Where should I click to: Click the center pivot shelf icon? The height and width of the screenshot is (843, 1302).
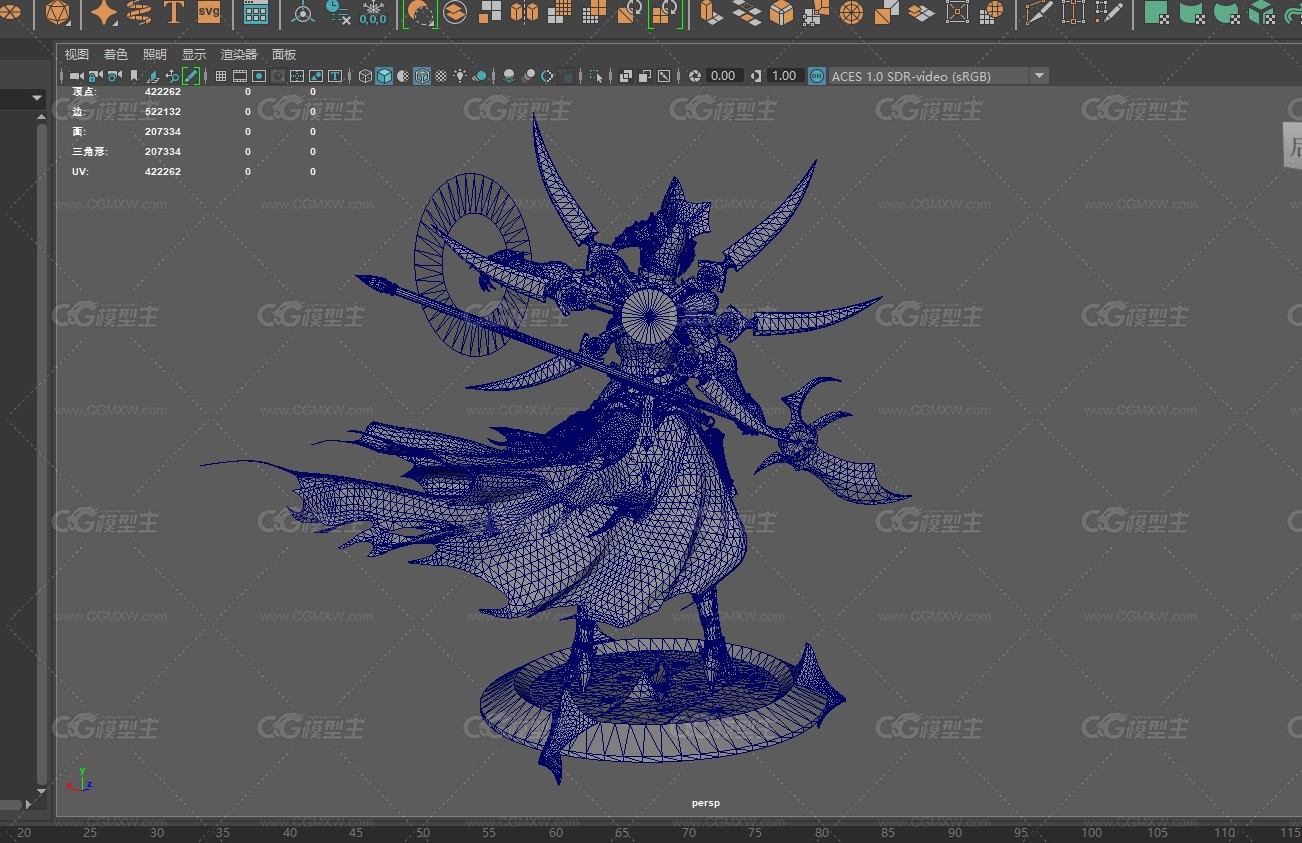[302, 13]
